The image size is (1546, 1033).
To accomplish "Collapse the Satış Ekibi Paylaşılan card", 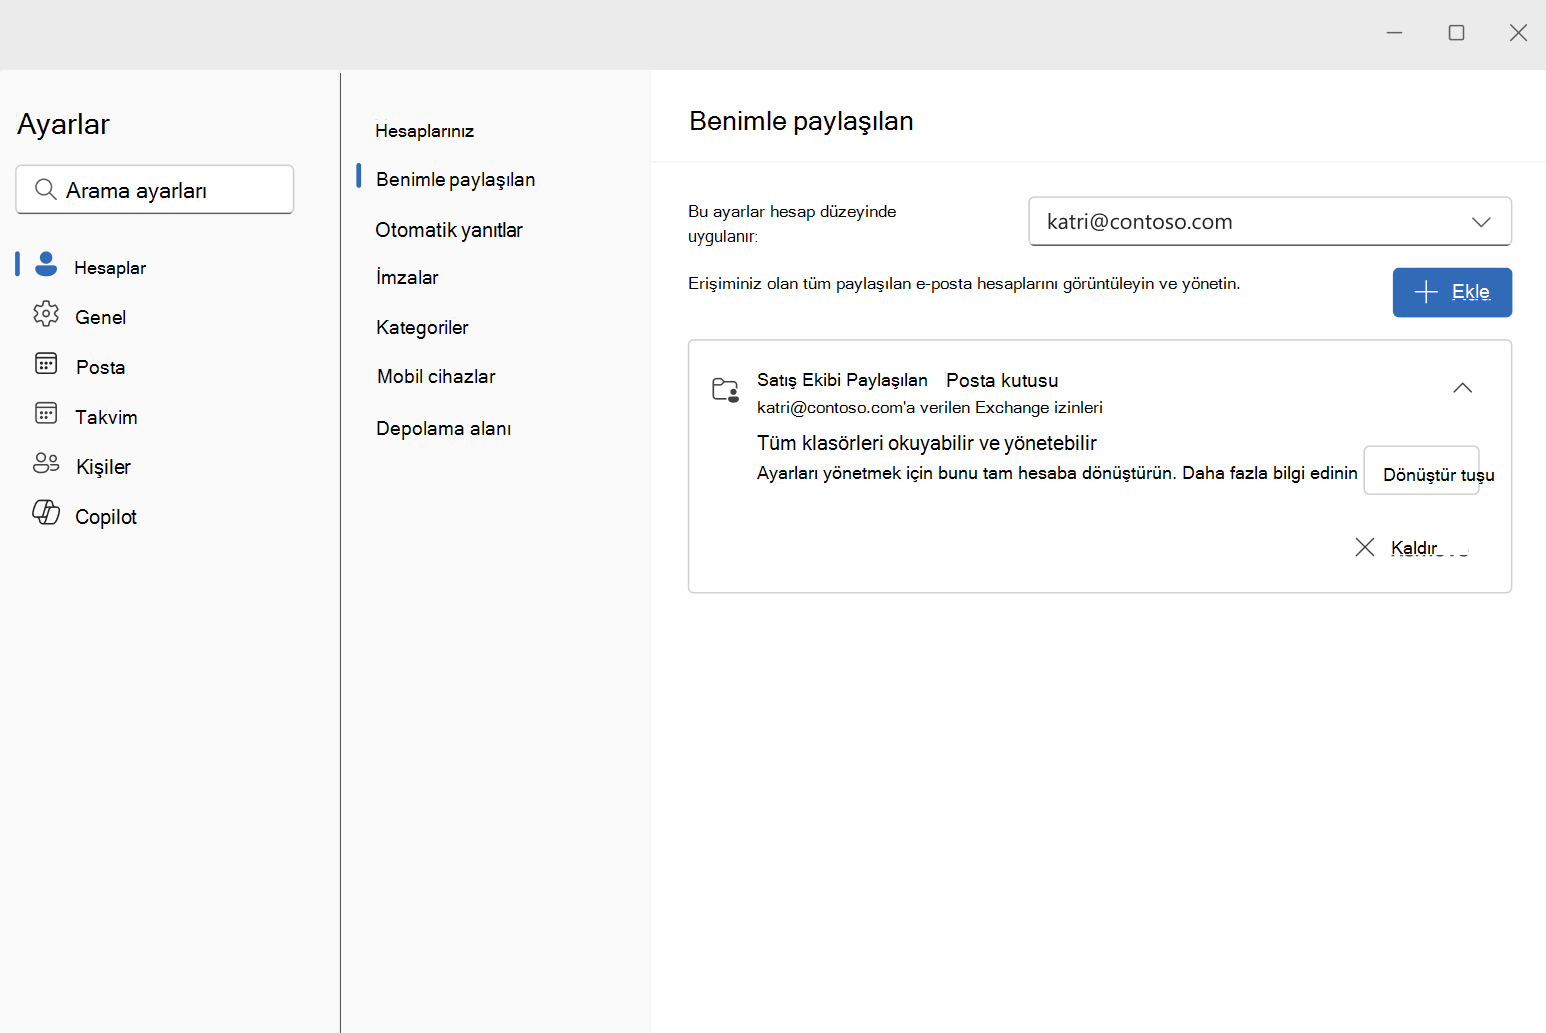I will 1462,388.
